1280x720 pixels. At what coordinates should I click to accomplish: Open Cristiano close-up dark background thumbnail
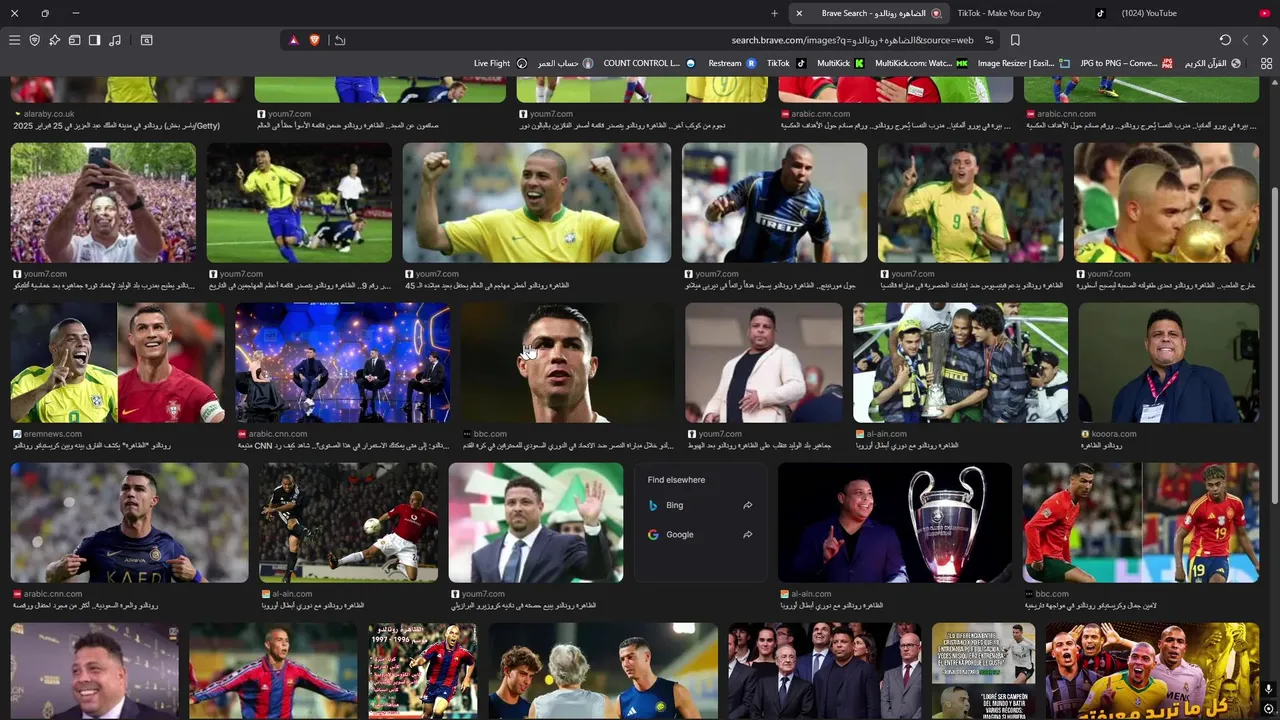tap(567, 363)
